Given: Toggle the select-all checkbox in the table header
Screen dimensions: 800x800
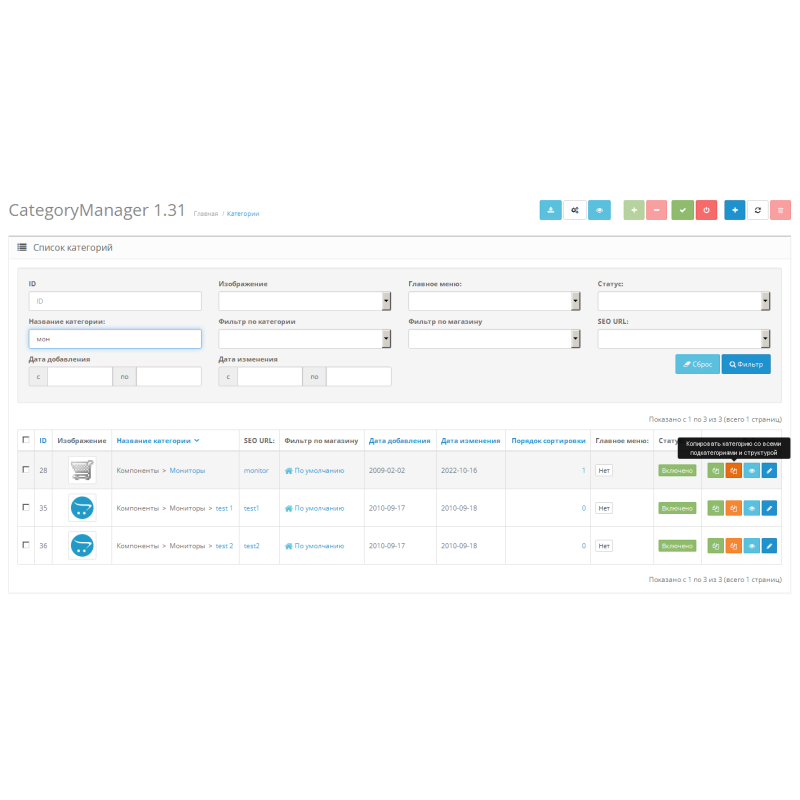Looking at the screenshot, I should pyautogui.click(x=26, y=439).
